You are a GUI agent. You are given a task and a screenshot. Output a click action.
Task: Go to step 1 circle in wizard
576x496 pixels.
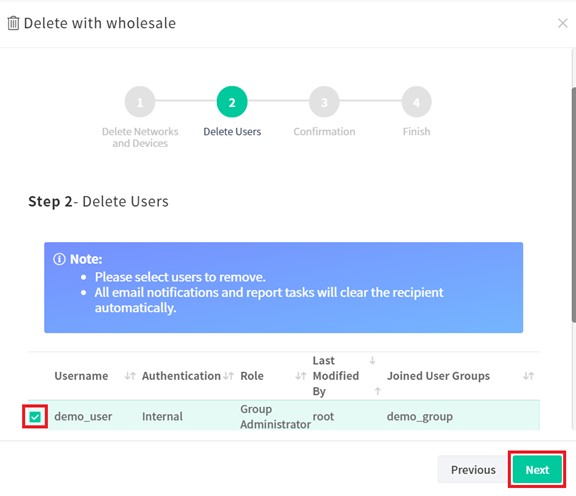click(x=140, y=102)
